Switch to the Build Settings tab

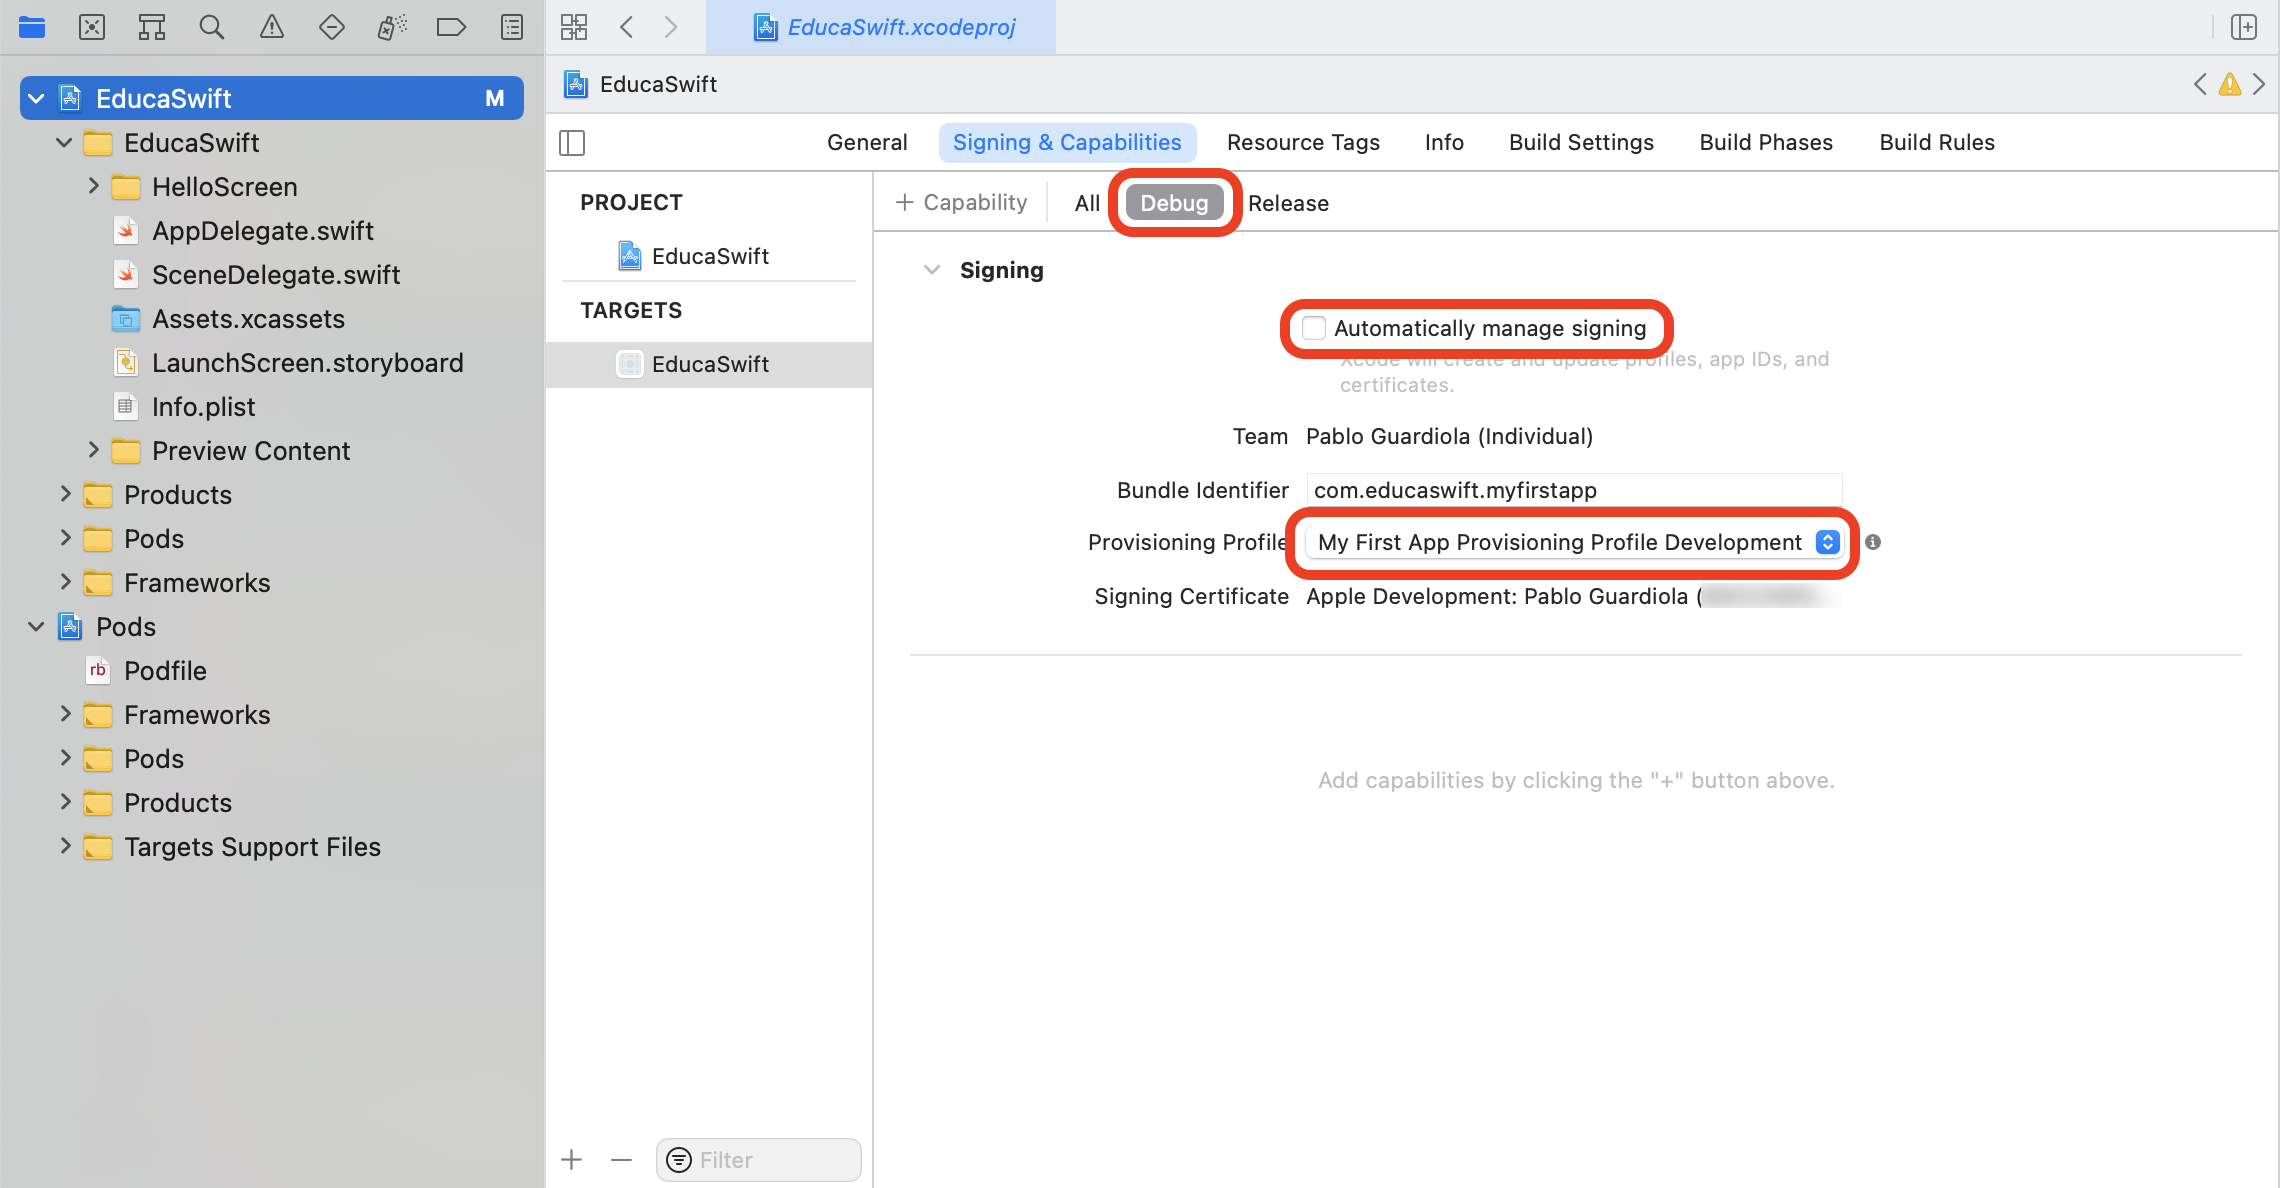[1581, 142]
